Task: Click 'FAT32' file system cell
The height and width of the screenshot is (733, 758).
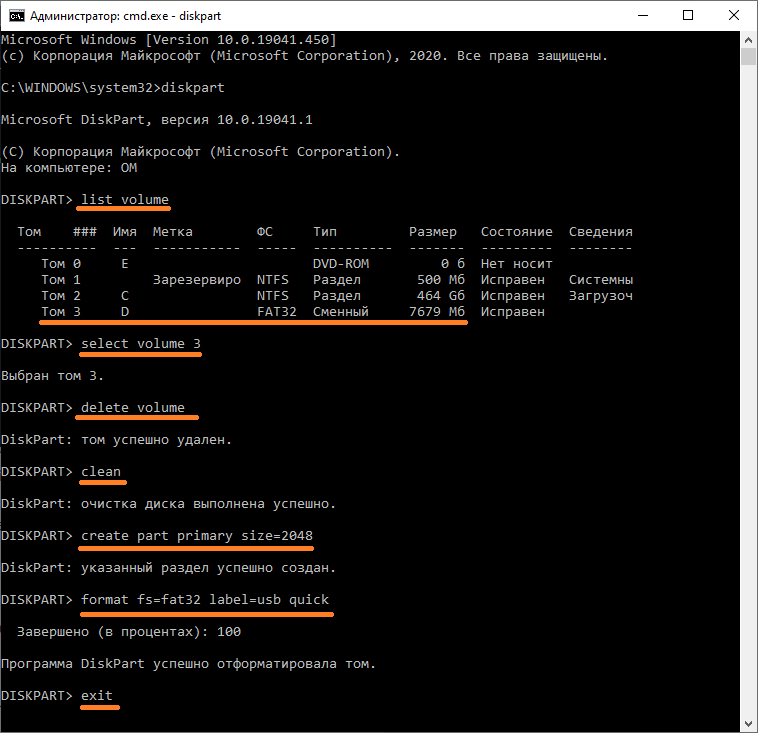Action: point(277,311)
